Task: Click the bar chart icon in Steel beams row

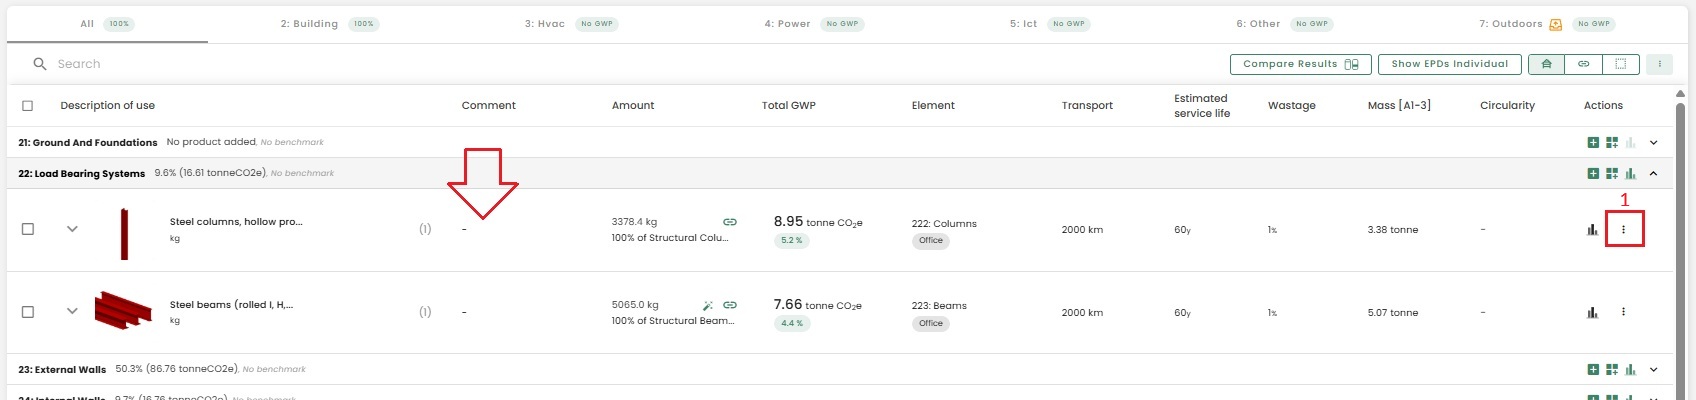Action: [1592, 313]
